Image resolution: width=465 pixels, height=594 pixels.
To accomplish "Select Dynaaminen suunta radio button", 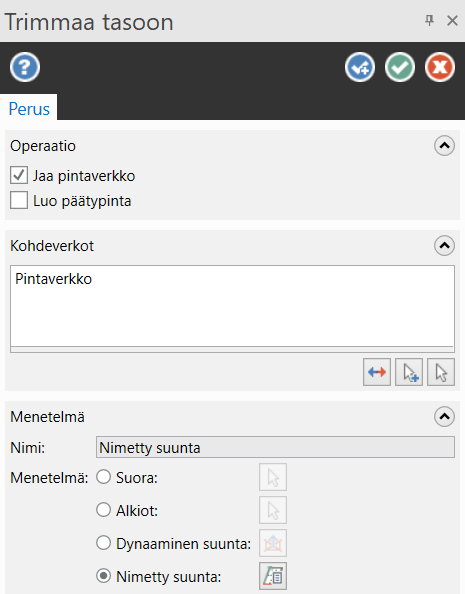I will (x=103, y=543).
